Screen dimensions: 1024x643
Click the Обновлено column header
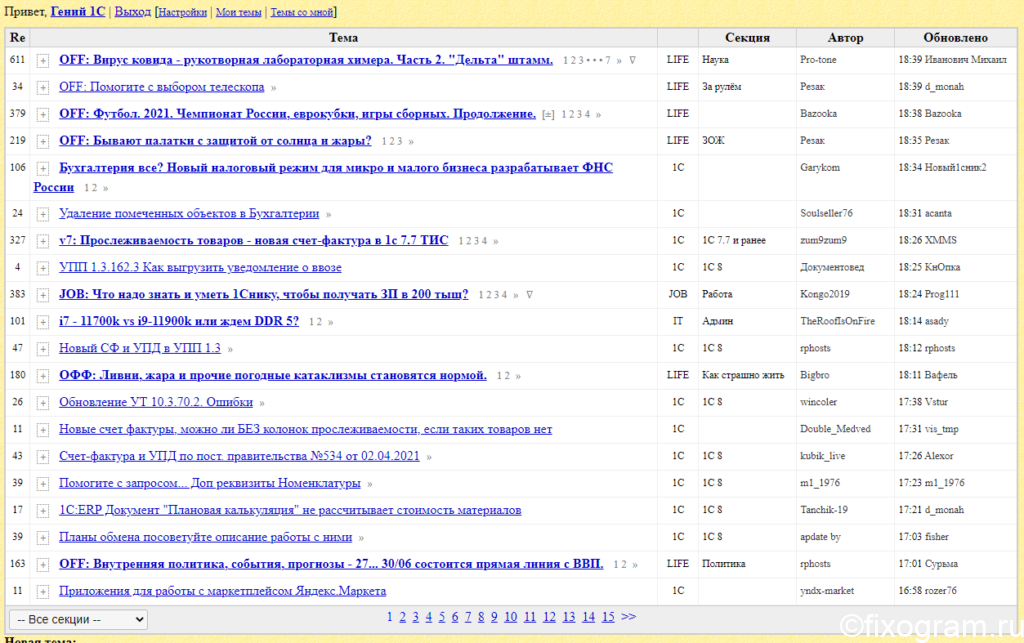click(955, 38)
